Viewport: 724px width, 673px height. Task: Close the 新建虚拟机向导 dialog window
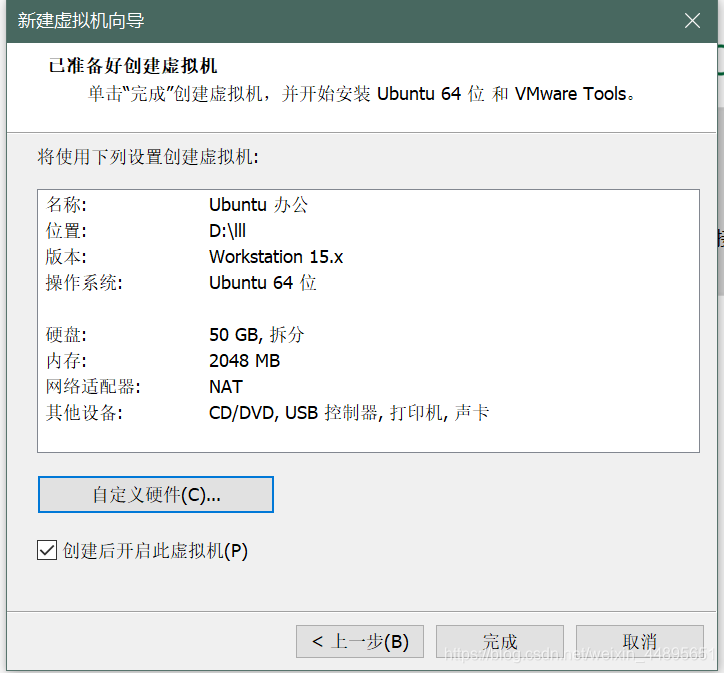pyautogui.click(x=692, y=21)
